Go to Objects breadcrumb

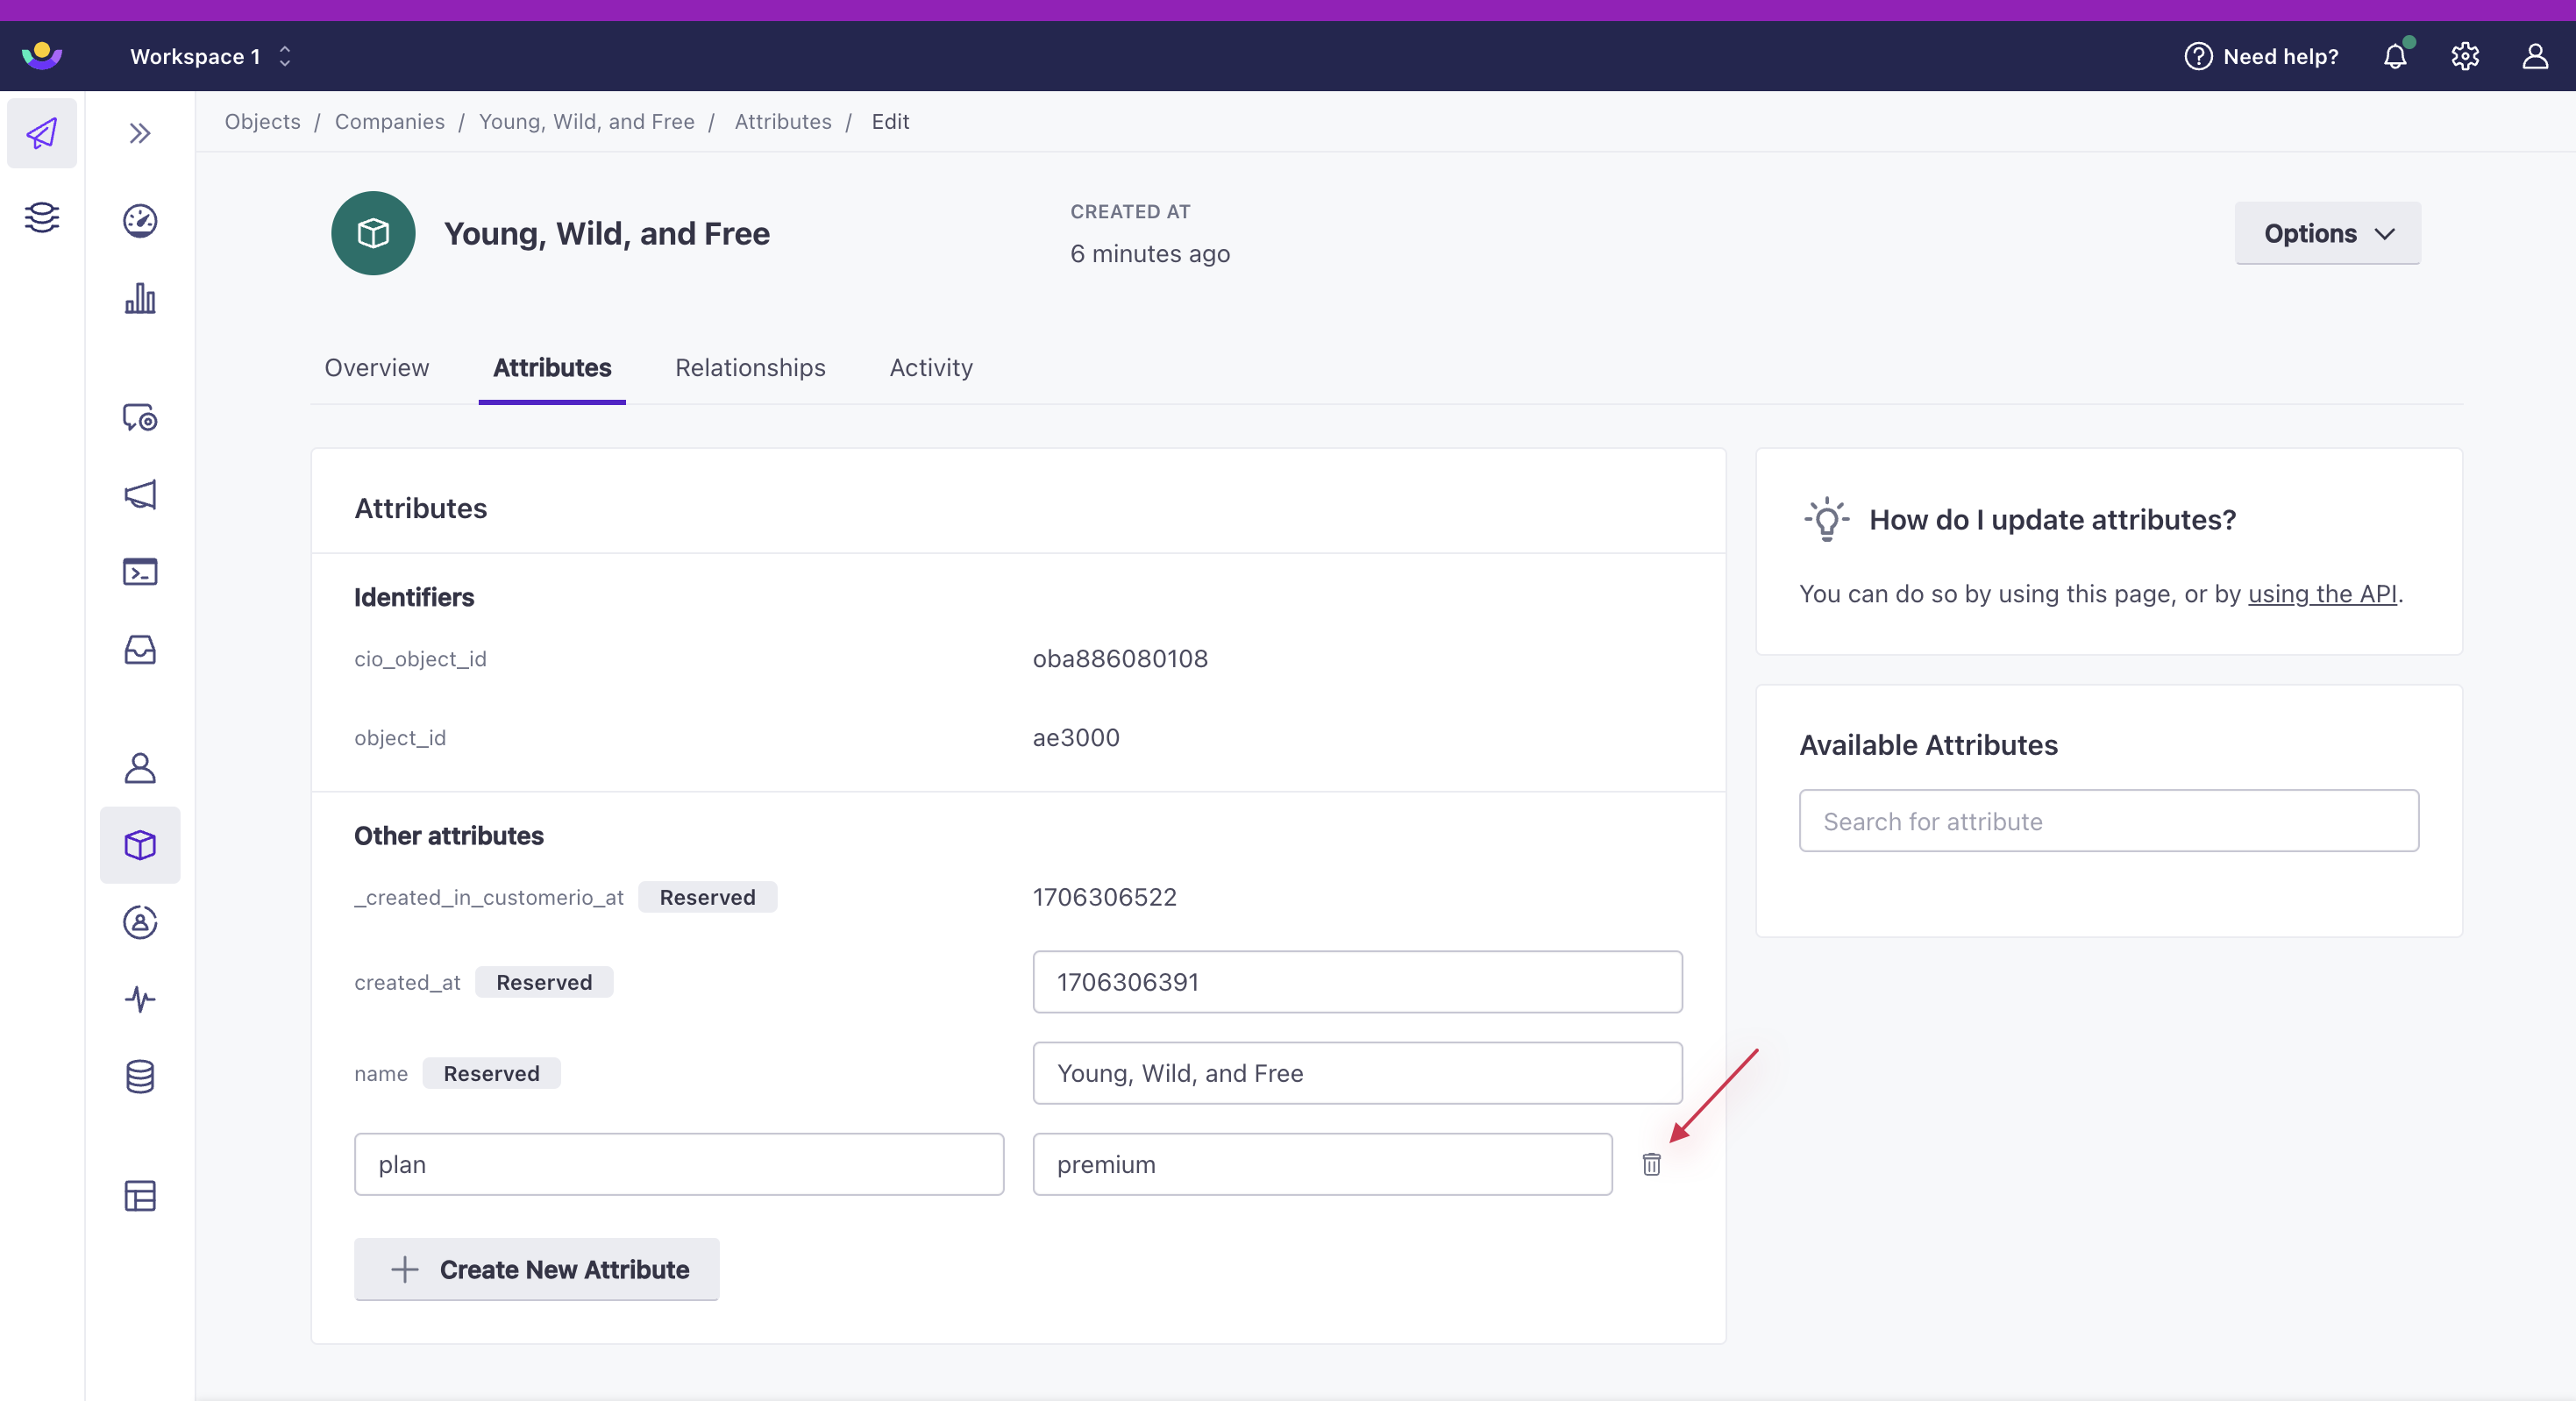(x=262, y=121)
